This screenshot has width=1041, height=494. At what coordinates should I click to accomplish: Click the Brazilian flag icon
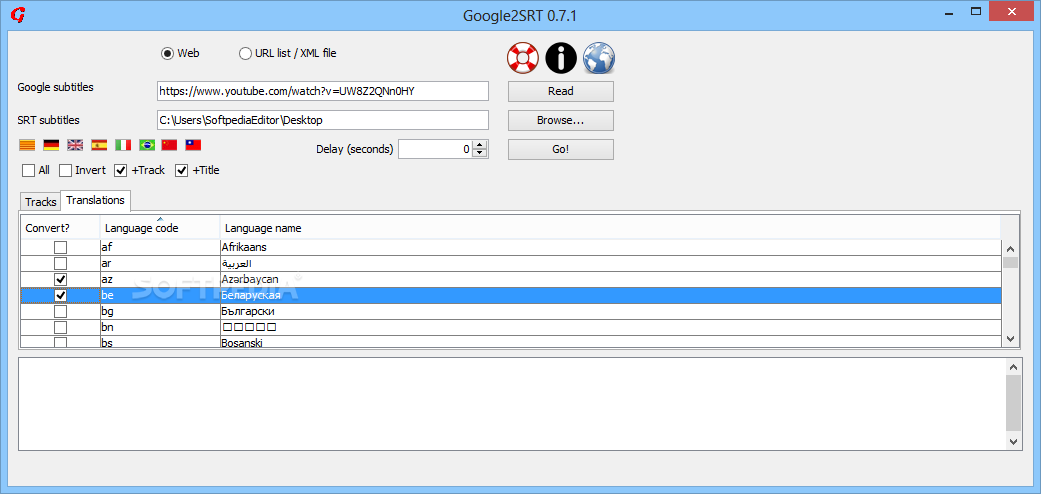coord(147,145)
